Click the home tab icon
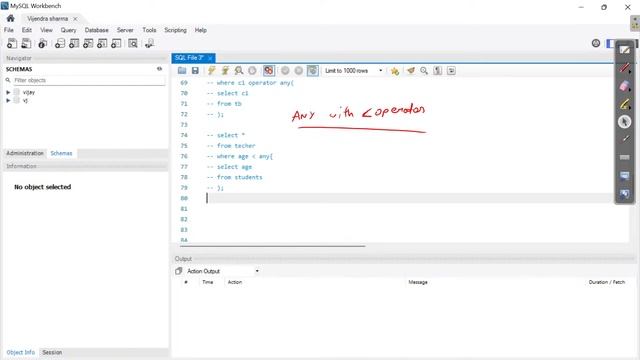 click(11, 18)
